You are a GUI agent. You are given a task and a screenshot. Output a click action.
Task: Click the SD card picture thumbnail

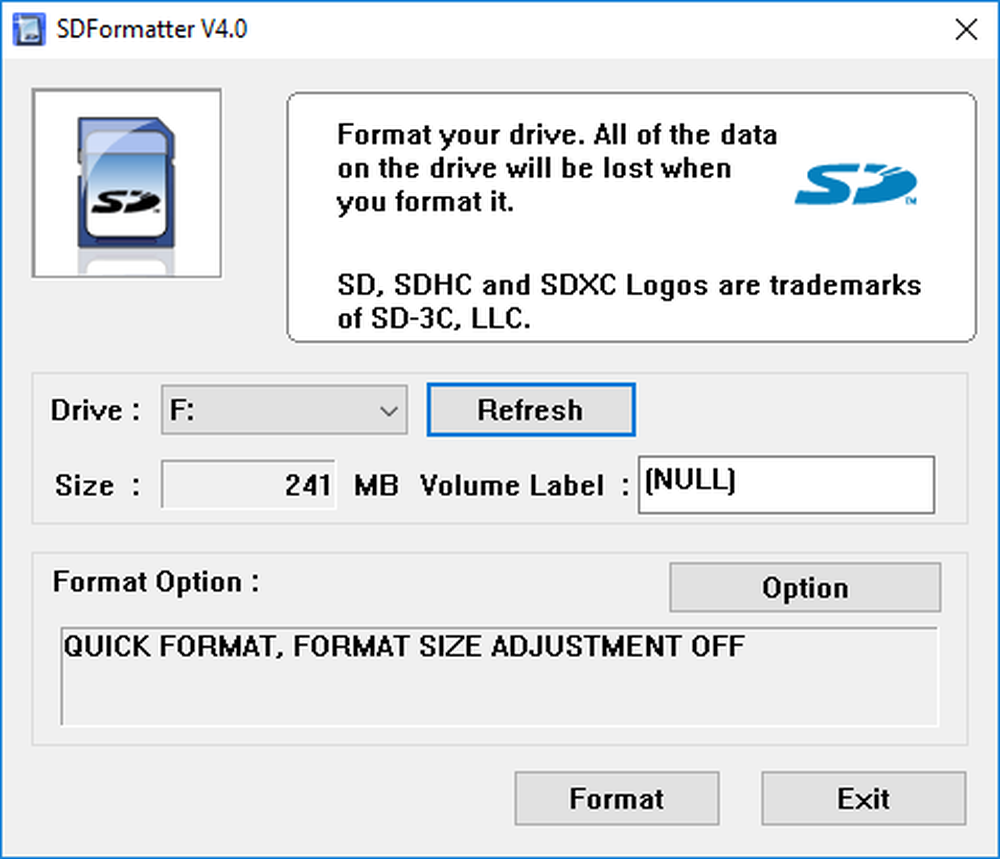[127, 184]
